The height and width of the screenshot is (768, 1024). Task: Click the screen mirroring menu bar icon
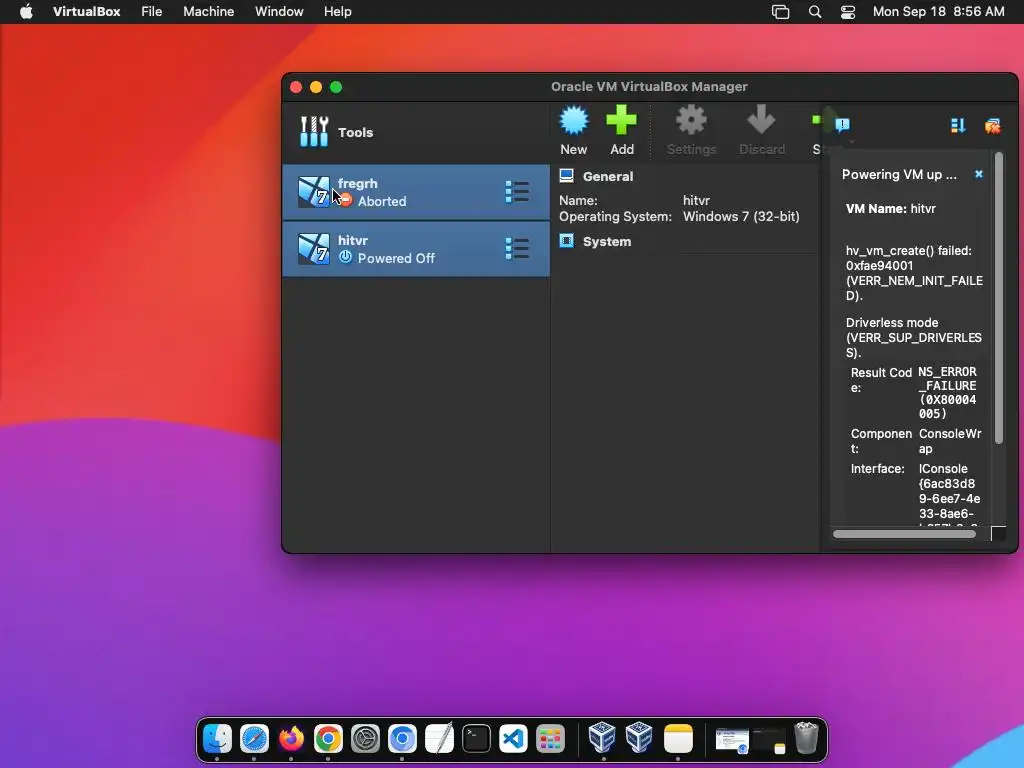tap(780, 12)
